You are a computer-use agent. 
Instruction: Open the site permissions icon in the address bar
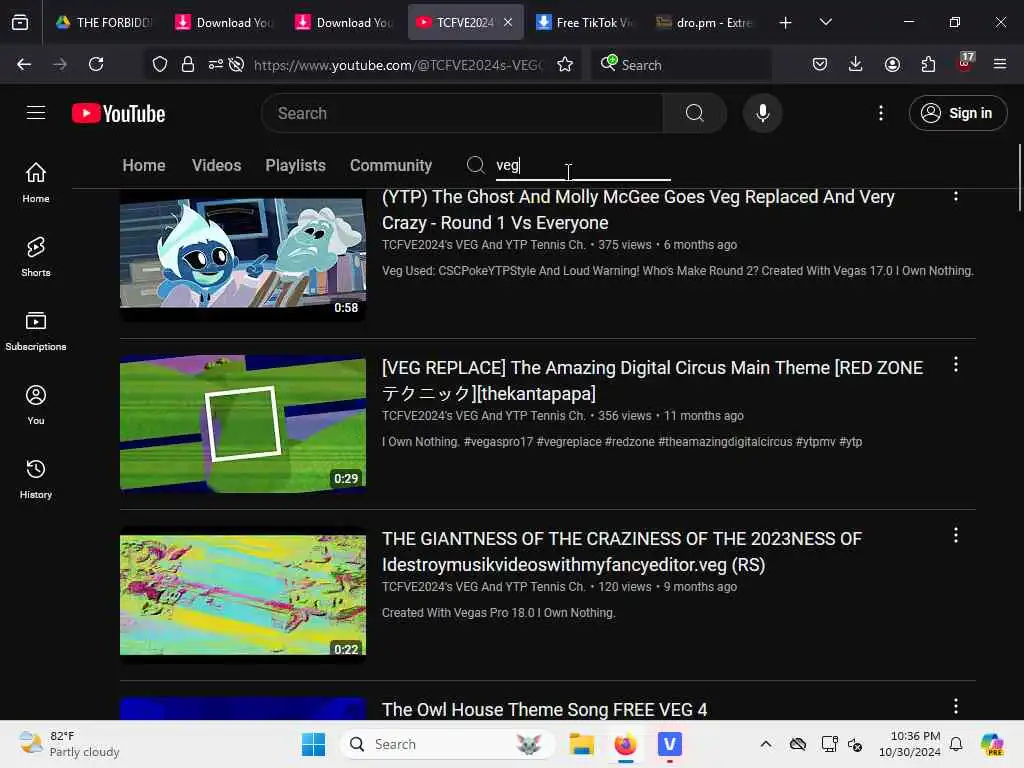(216, 64)
